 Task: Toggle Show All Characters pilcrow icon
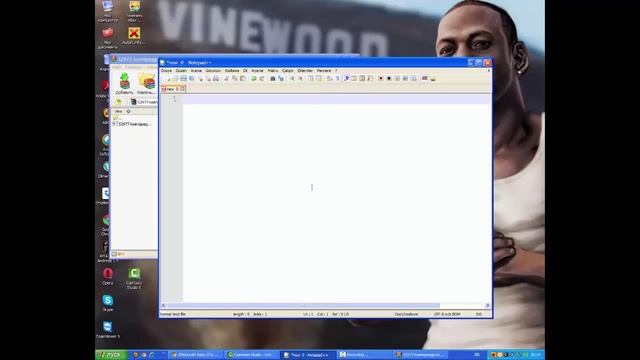coord(338,78)
